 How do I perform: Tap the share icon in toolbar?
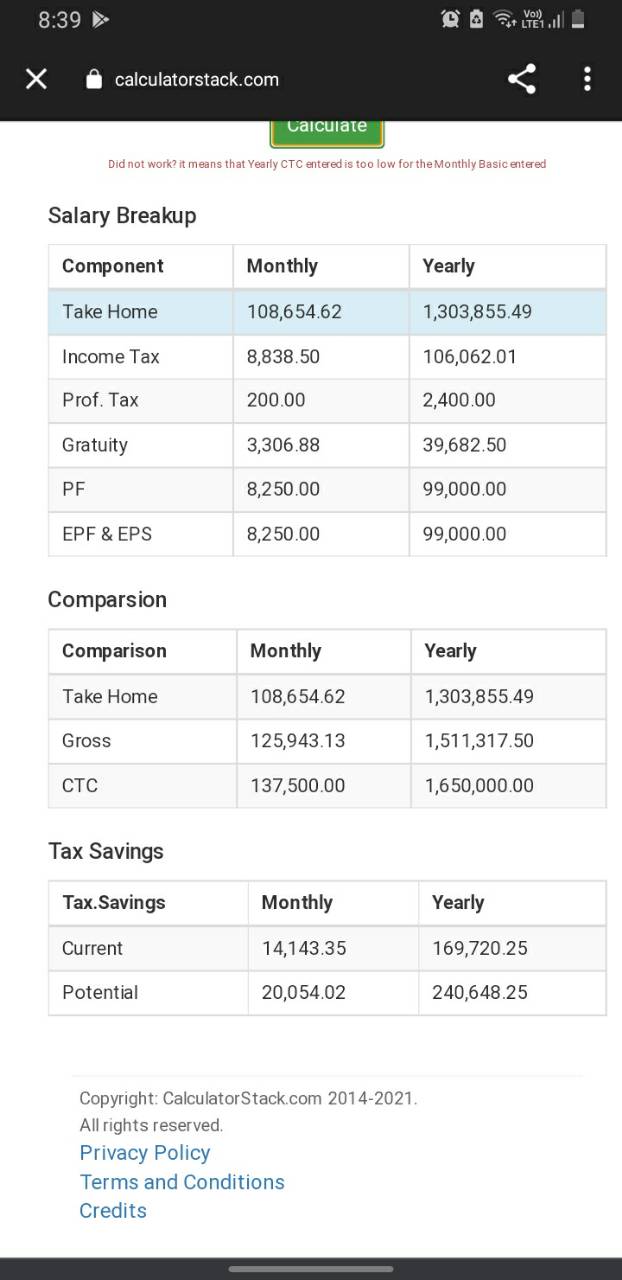point(521,79)
